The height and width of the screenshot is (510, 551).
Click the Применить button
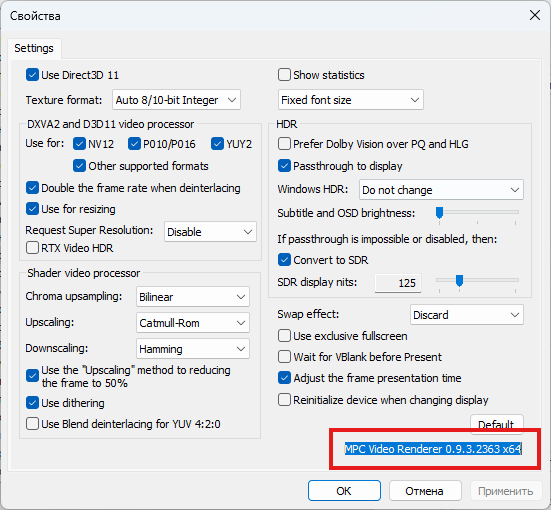pos(506,491)
